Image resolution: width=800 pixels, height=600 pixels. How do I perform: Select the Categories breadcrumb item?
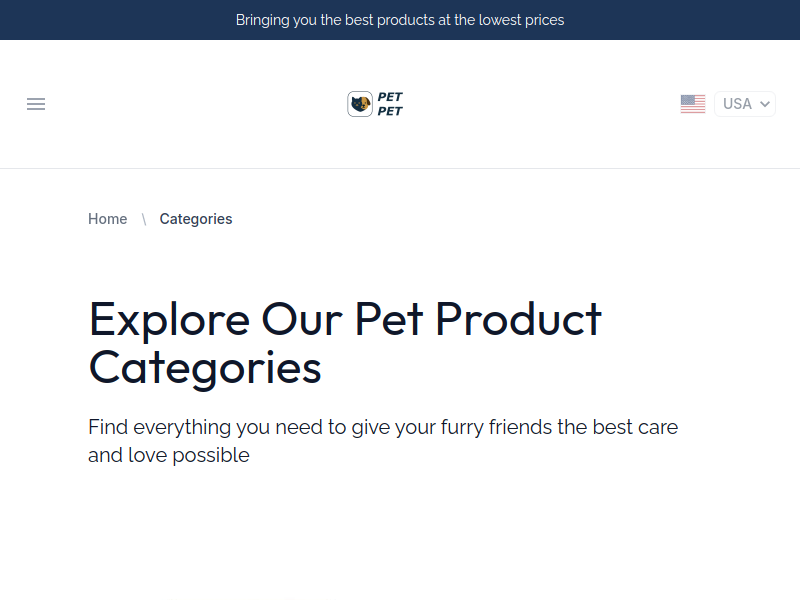coord(196,219)
